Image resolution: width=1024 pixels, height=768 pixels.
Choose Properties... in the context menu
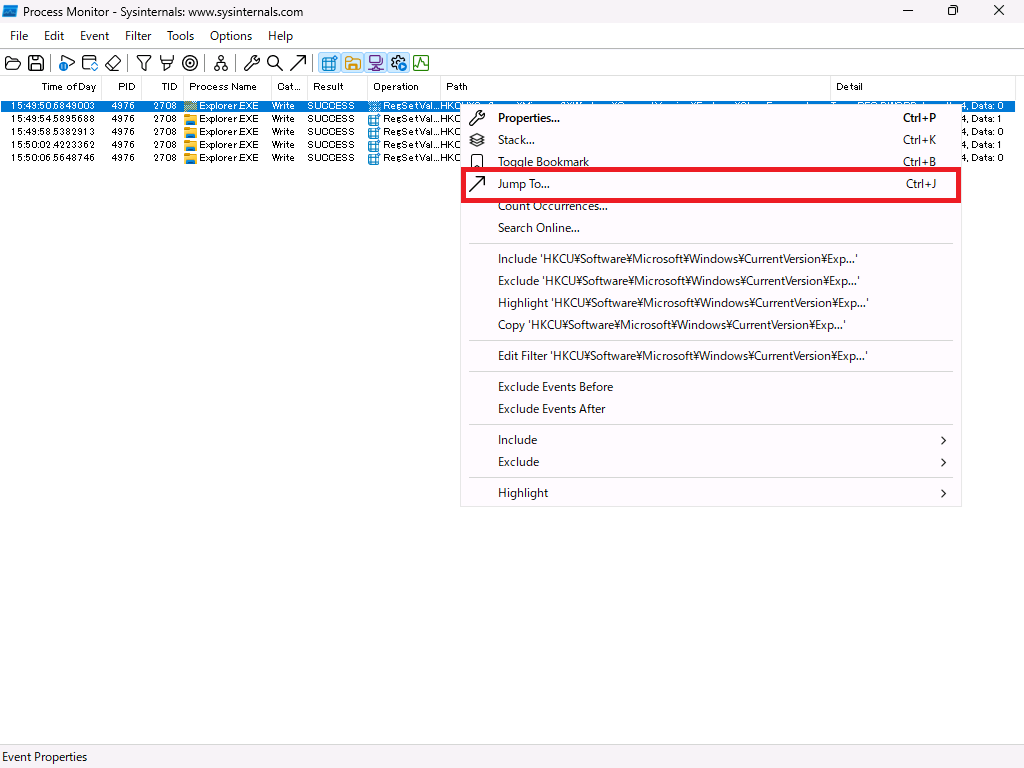[x=711, y=118]
